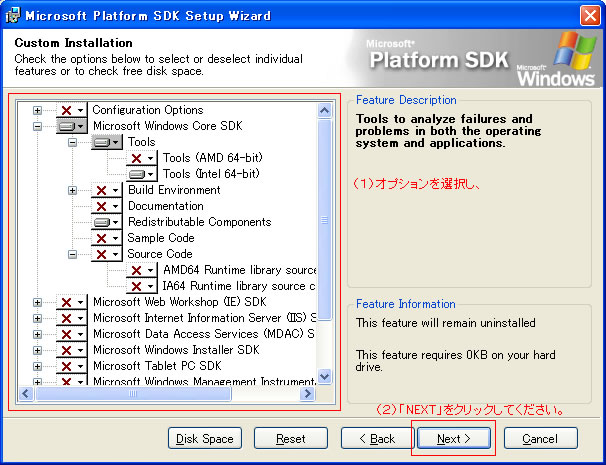Select Microsoft Windows Core SDK label
Screen dimensions: 606x465
click(x=168, y=126)
